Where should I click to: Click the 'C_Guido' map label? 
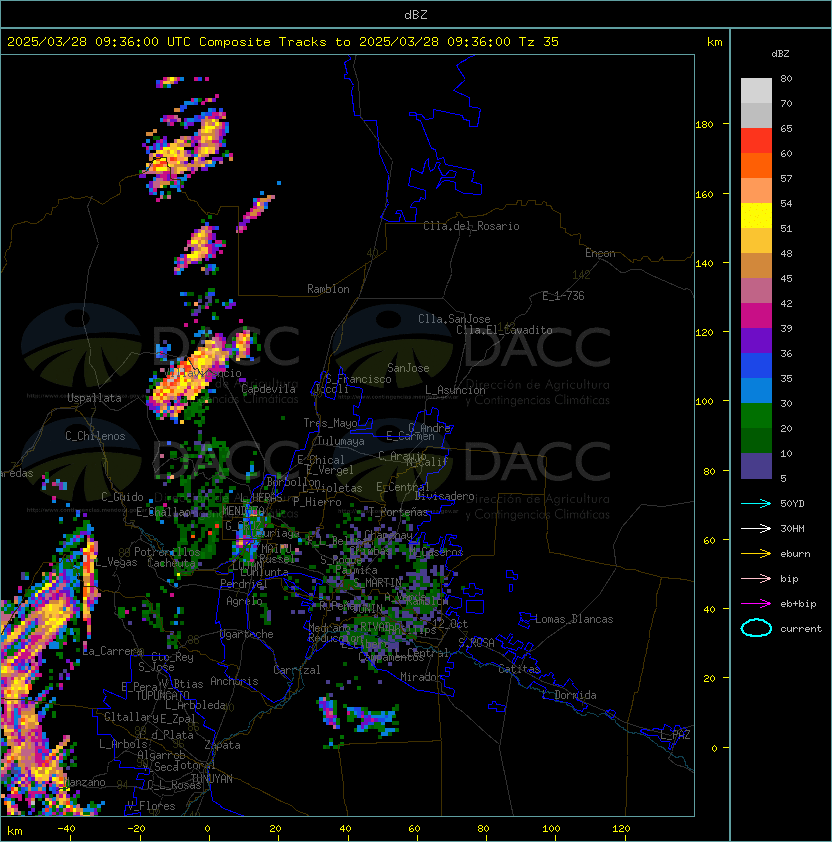click(x=122, y=497)
